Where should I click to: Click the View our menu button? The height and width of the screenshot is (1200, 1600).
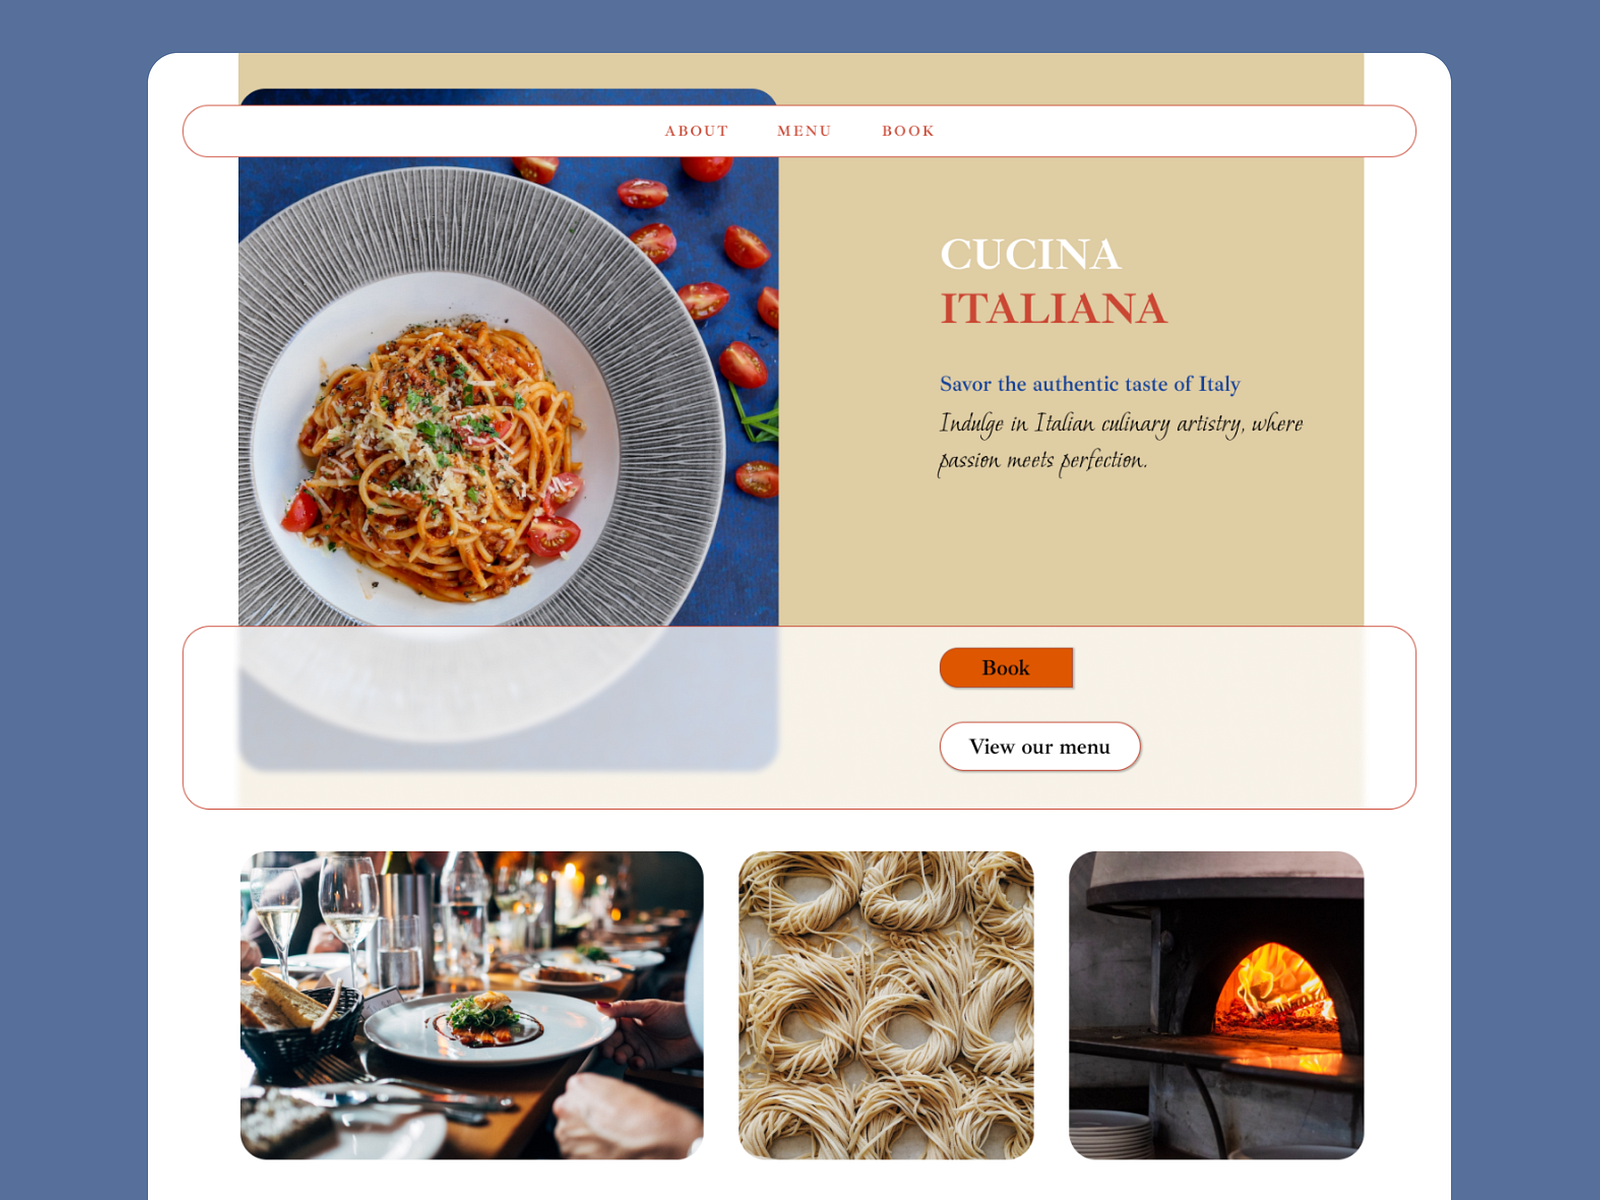1040,747
